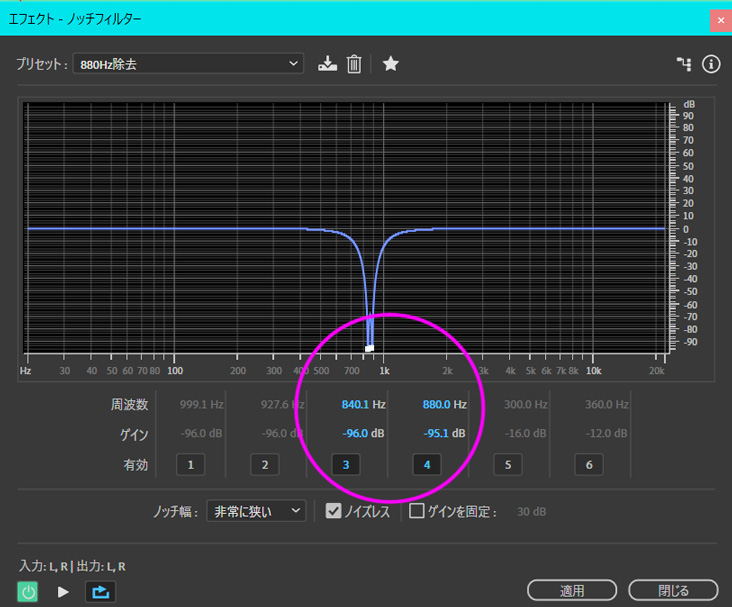
Task: Enable the ノイズレス checkbox
Action: pyautogui.click(x=334, y=511)
